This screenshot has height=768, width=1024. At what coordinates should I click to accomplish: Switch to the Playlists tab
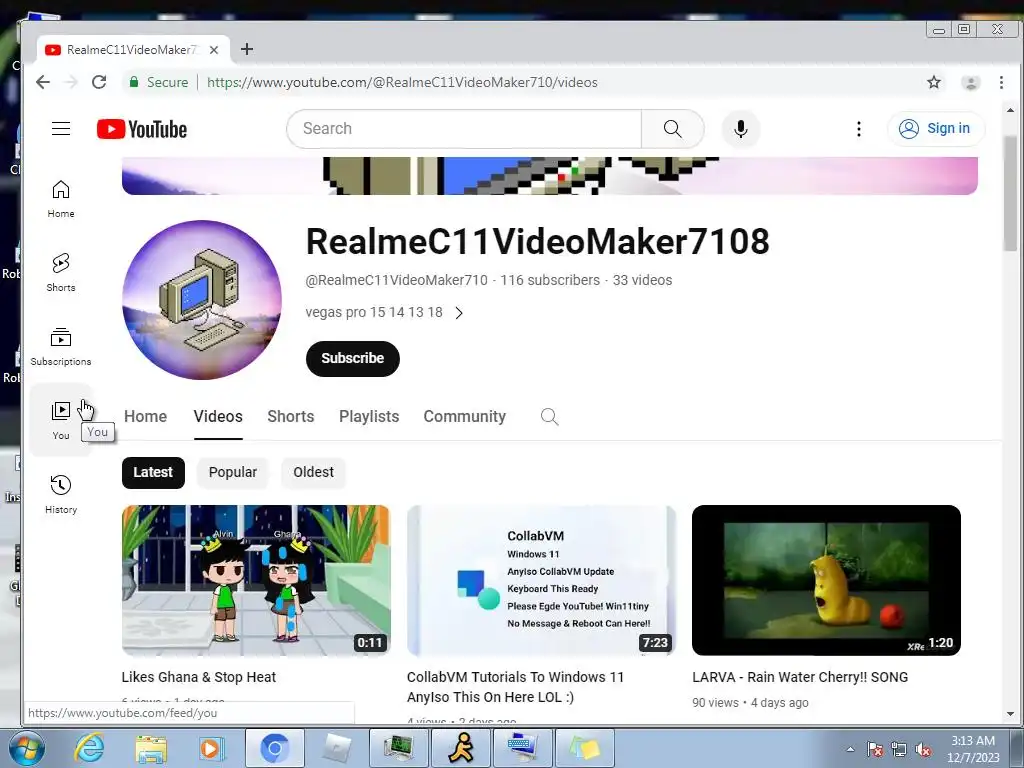(369, 417)
